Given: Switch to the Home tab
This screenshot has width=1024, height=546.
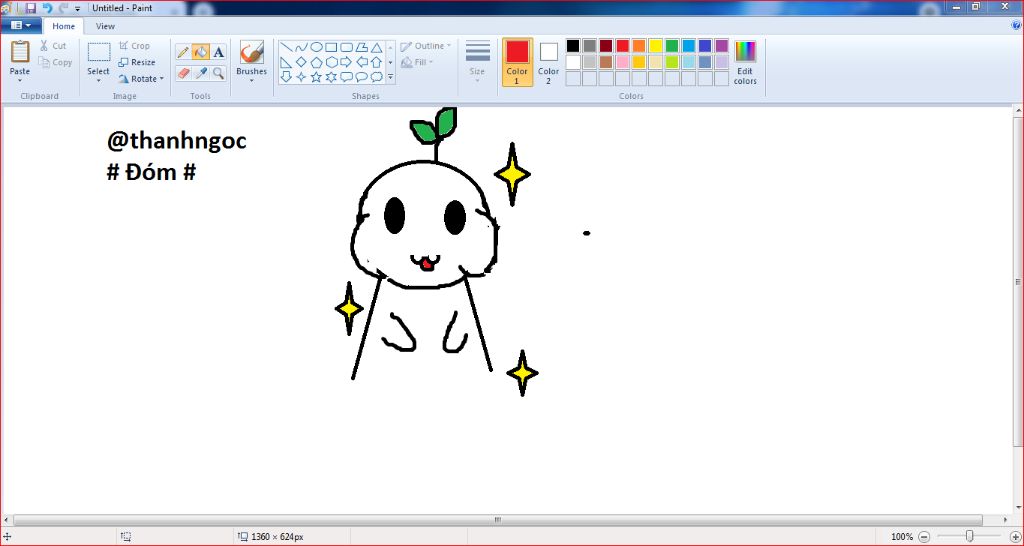Looking at the screenshot, I should coord(63,26).
